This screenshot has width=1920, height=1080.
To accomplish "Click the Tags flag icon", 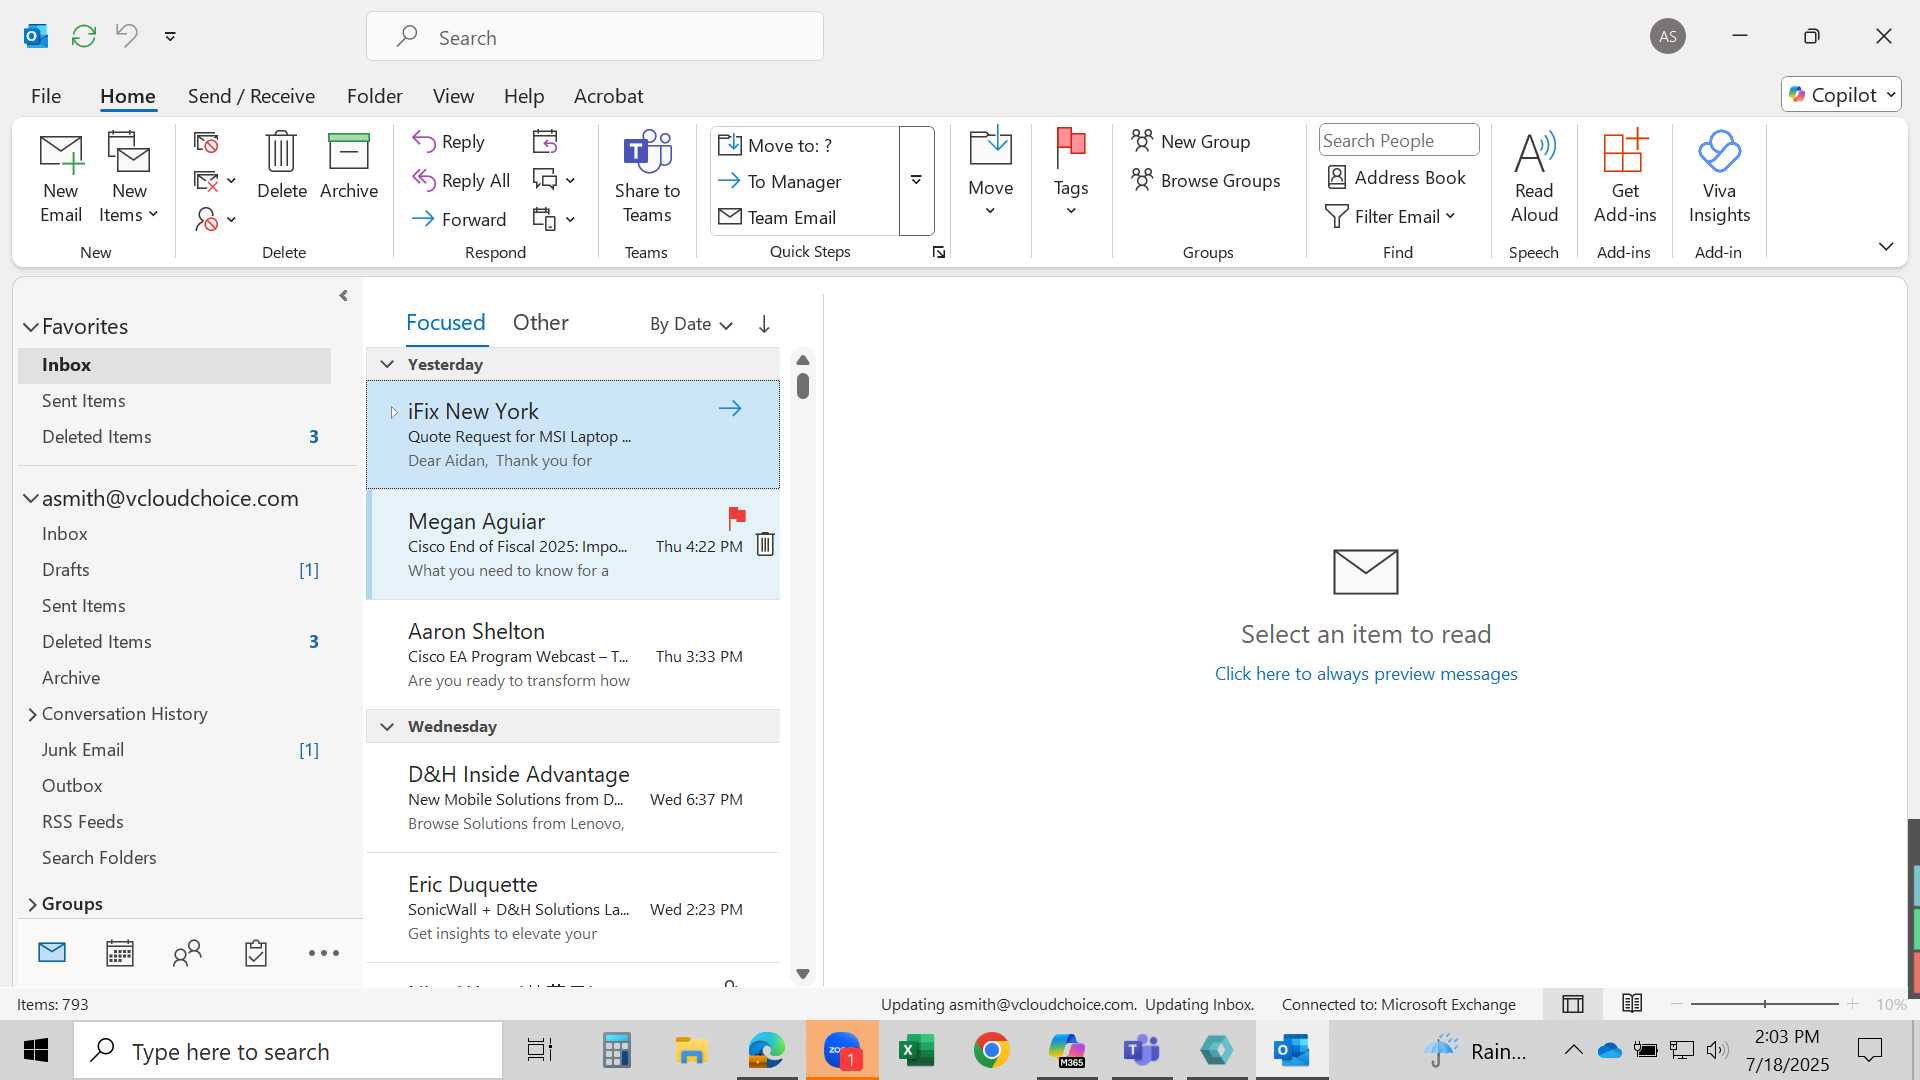I will 1071,148.
